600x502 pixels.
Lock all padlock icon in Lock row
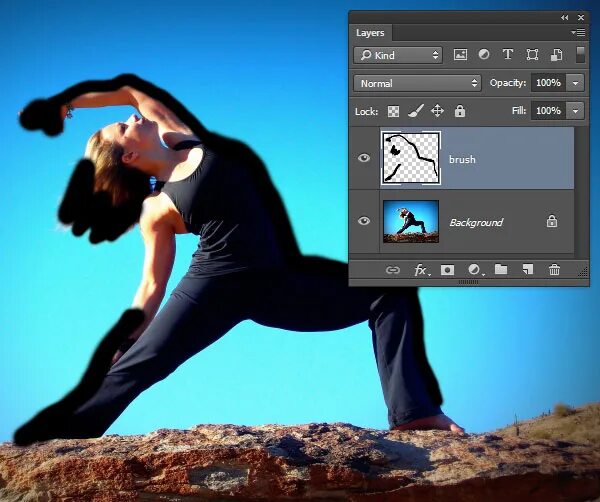click(460, 111)
